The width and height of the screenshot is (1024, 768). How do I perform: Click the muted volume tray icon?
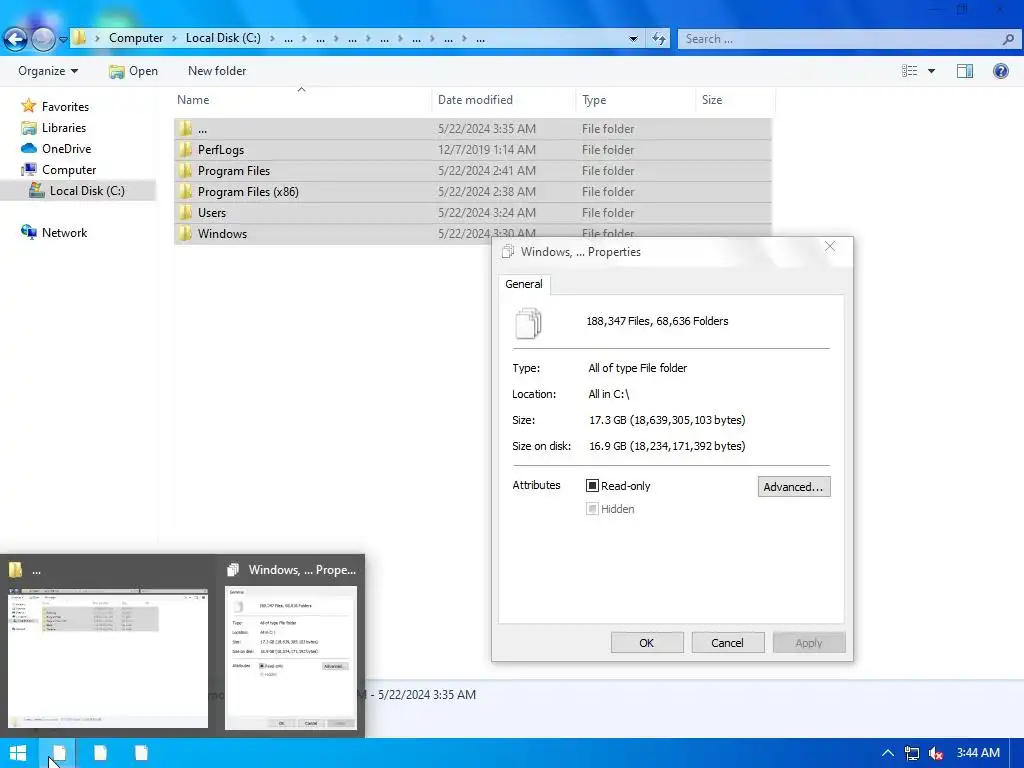click(x=935, y=753)
